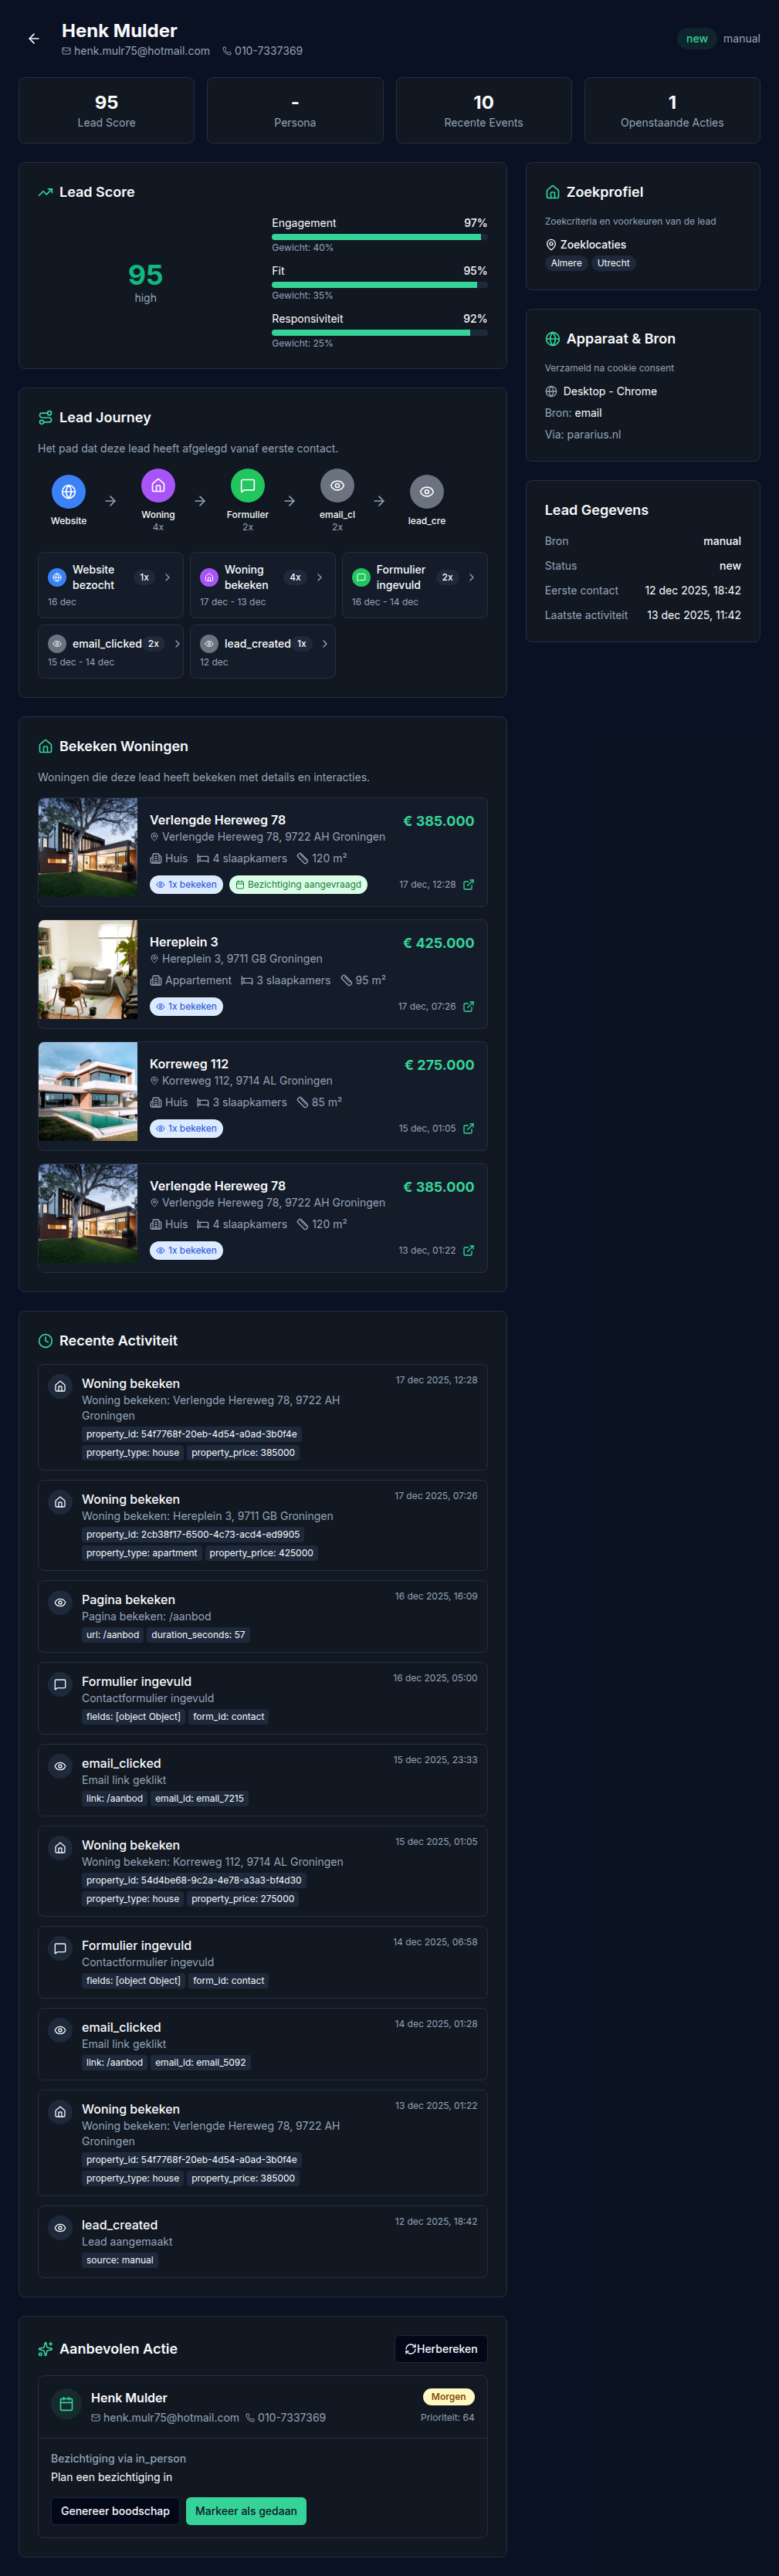Click the Zoeklocaties map pin icon

click(550, 245)
